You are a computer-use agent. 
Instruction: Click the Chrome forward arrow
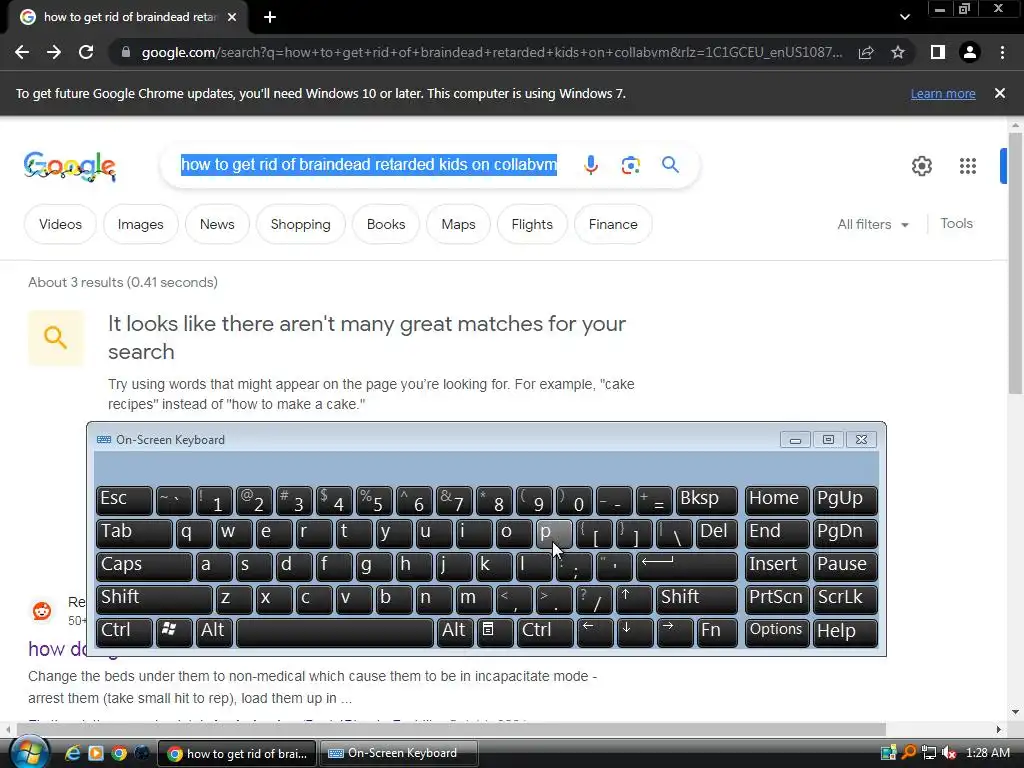[54, 52]
